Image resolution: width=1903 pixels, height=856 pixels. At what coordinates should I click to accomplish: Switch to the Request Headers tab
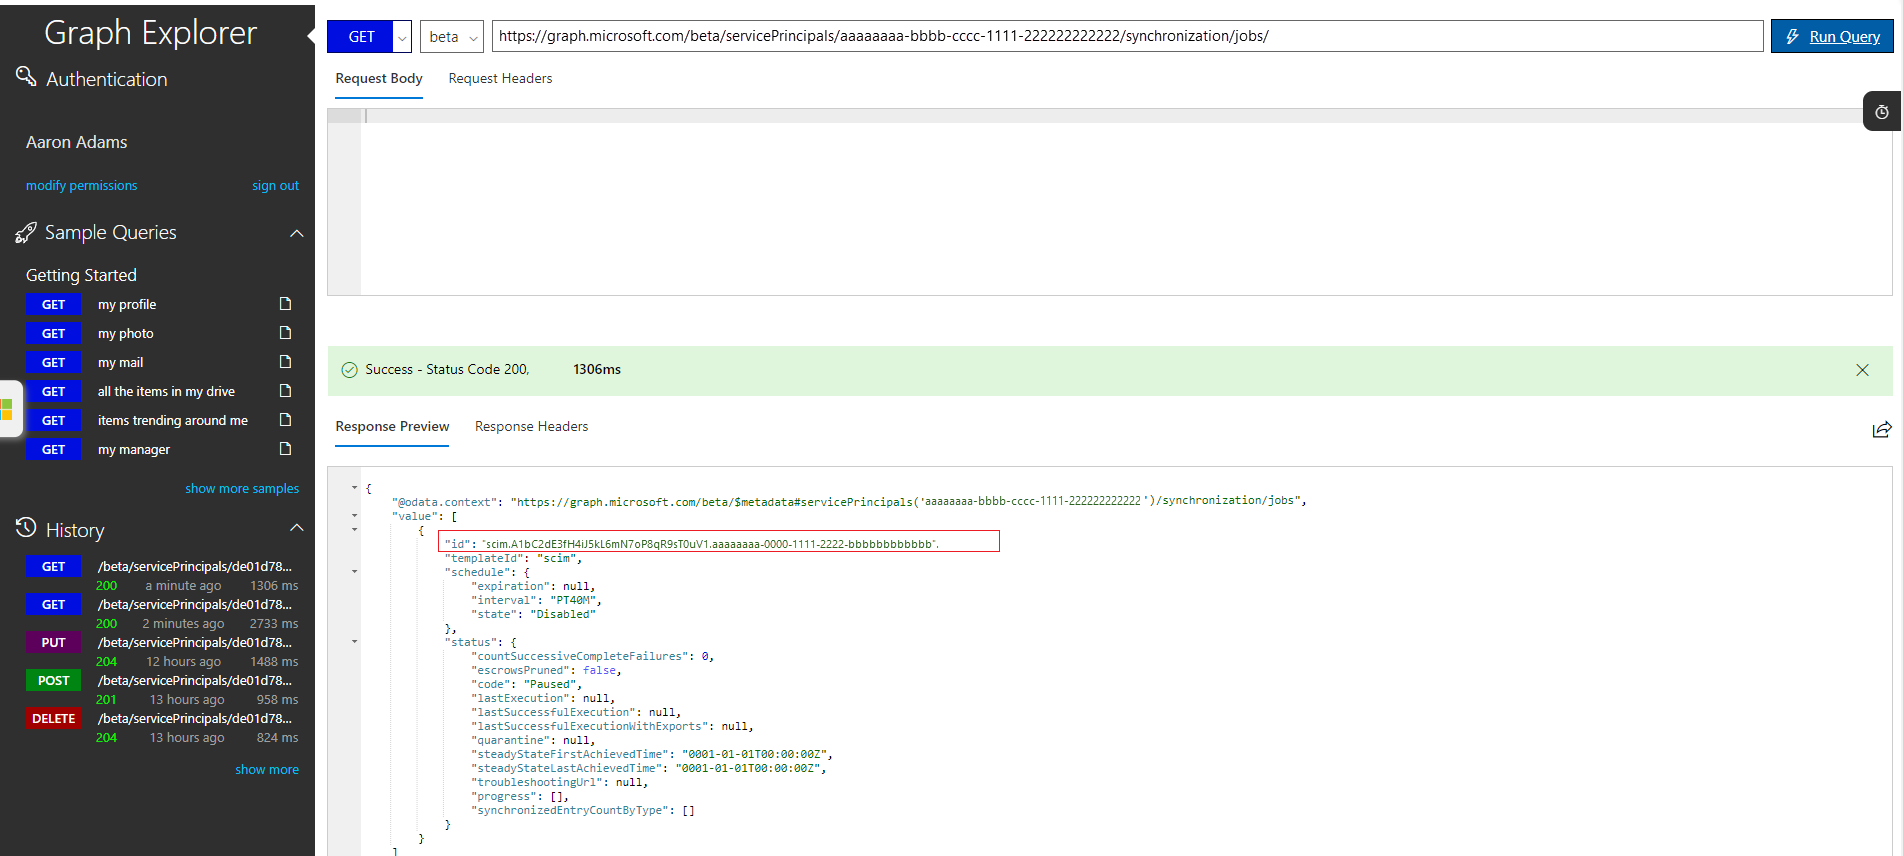coord(500,79)
